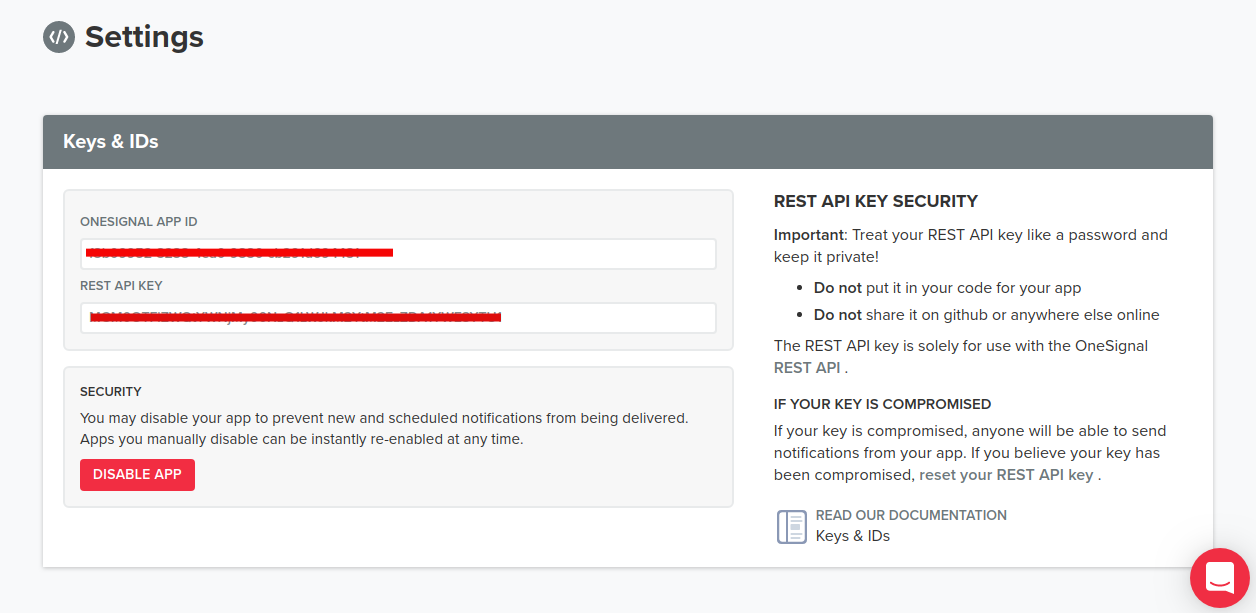Image resolution: width=1256 pixels, height=613 pixels.
Task: Open the REST API link
Action: 807,367
